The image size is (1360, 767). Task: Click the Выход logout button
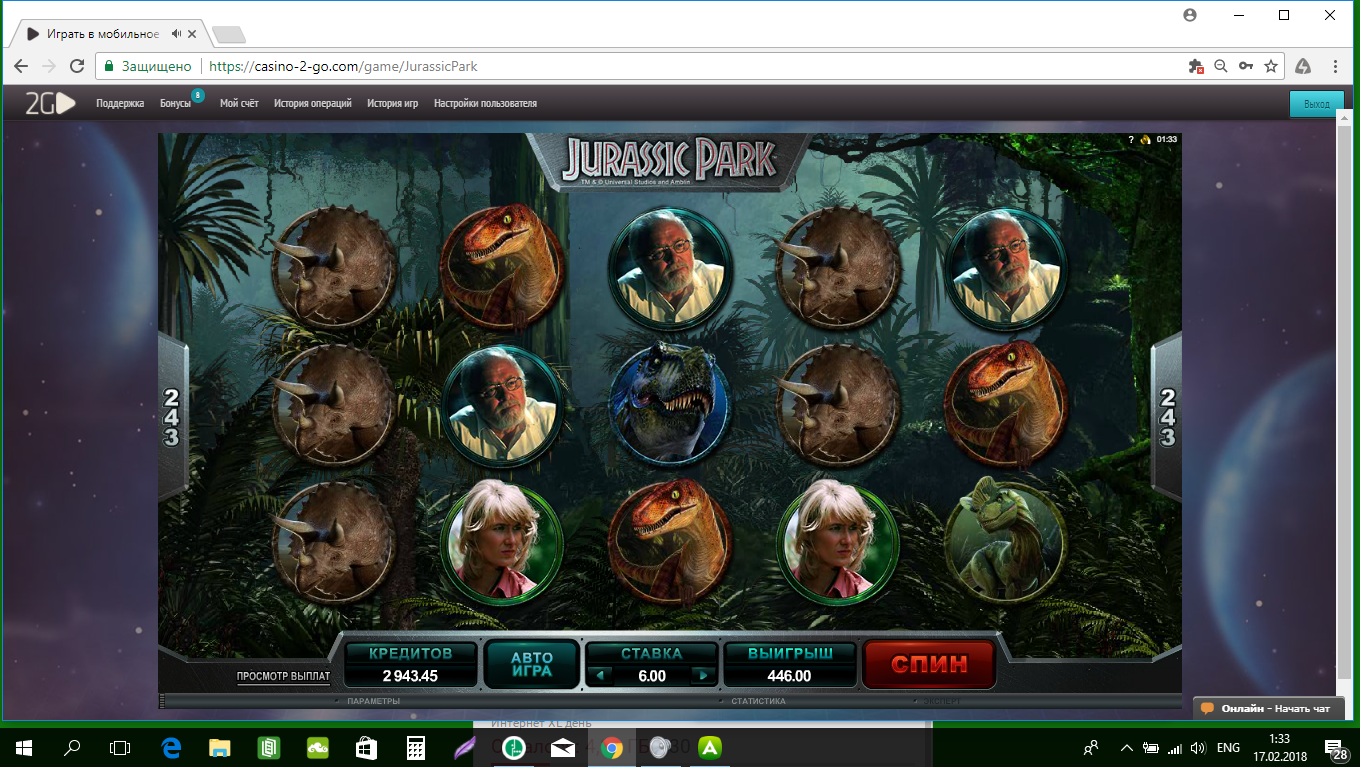(1317, 104)
